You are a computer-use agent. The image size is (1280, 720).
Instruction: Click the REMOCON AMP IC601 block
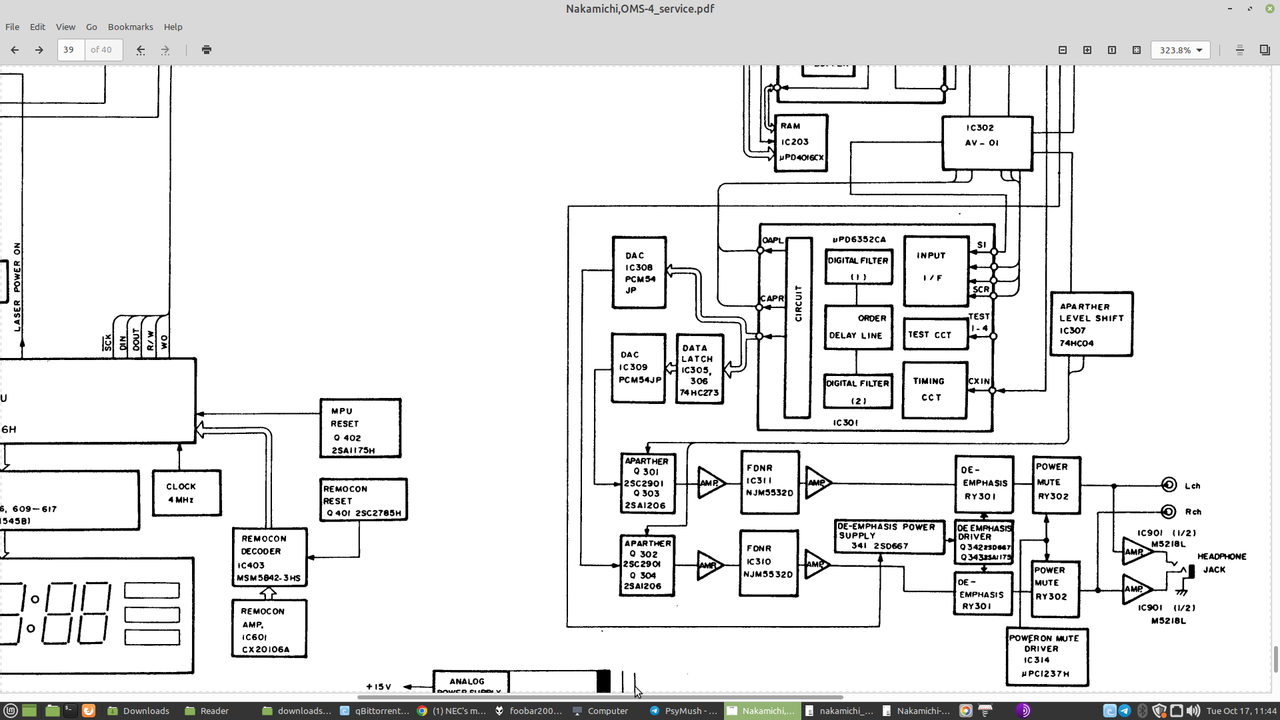tap(269, 629)
